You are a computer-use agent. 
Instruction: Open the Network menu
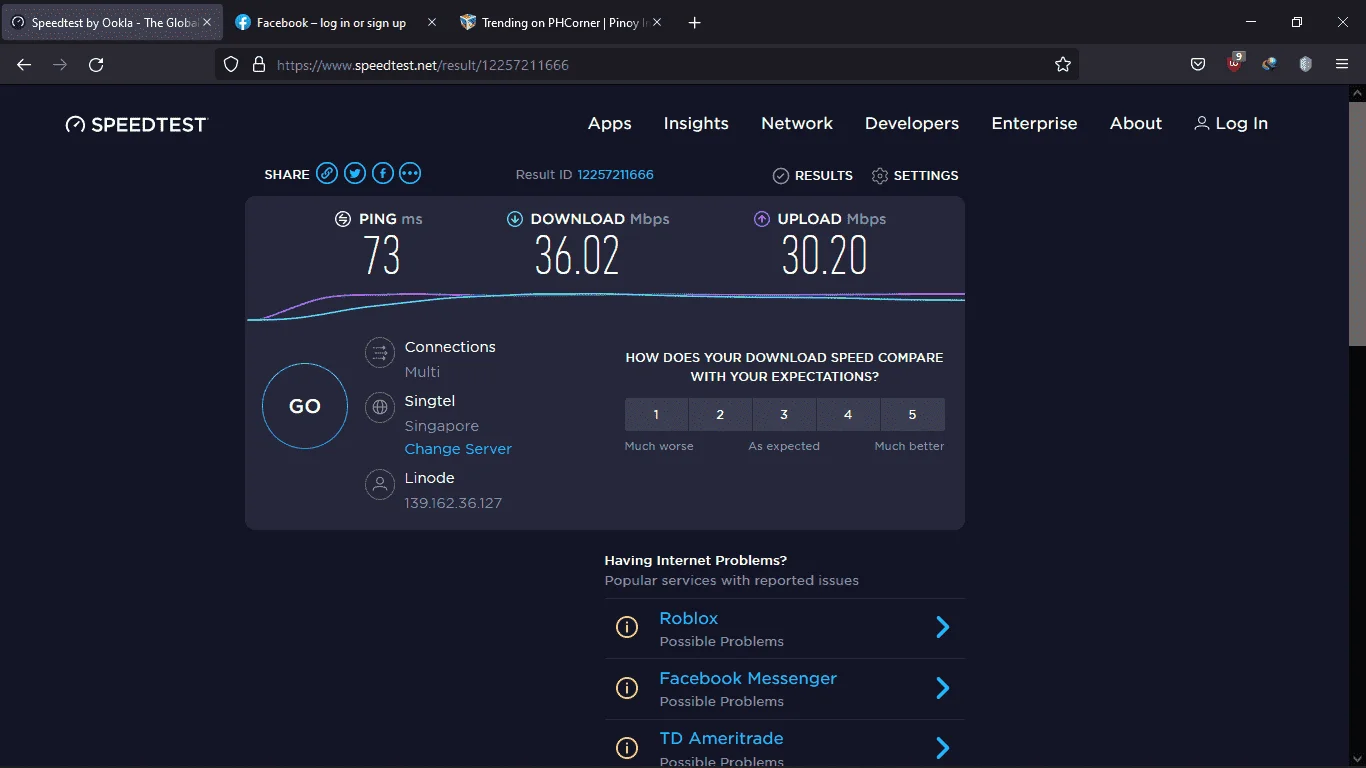[x=797, y=124]
